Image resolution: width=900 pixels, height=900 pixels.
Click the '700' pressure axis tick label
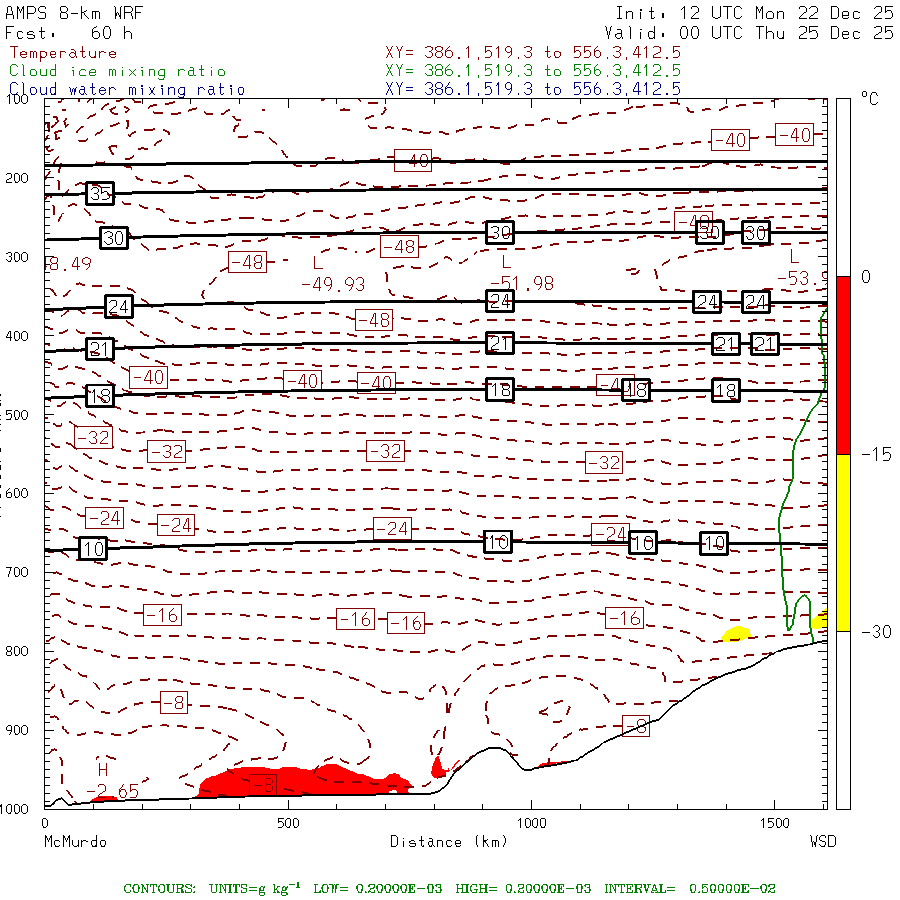tap(17, 572)
